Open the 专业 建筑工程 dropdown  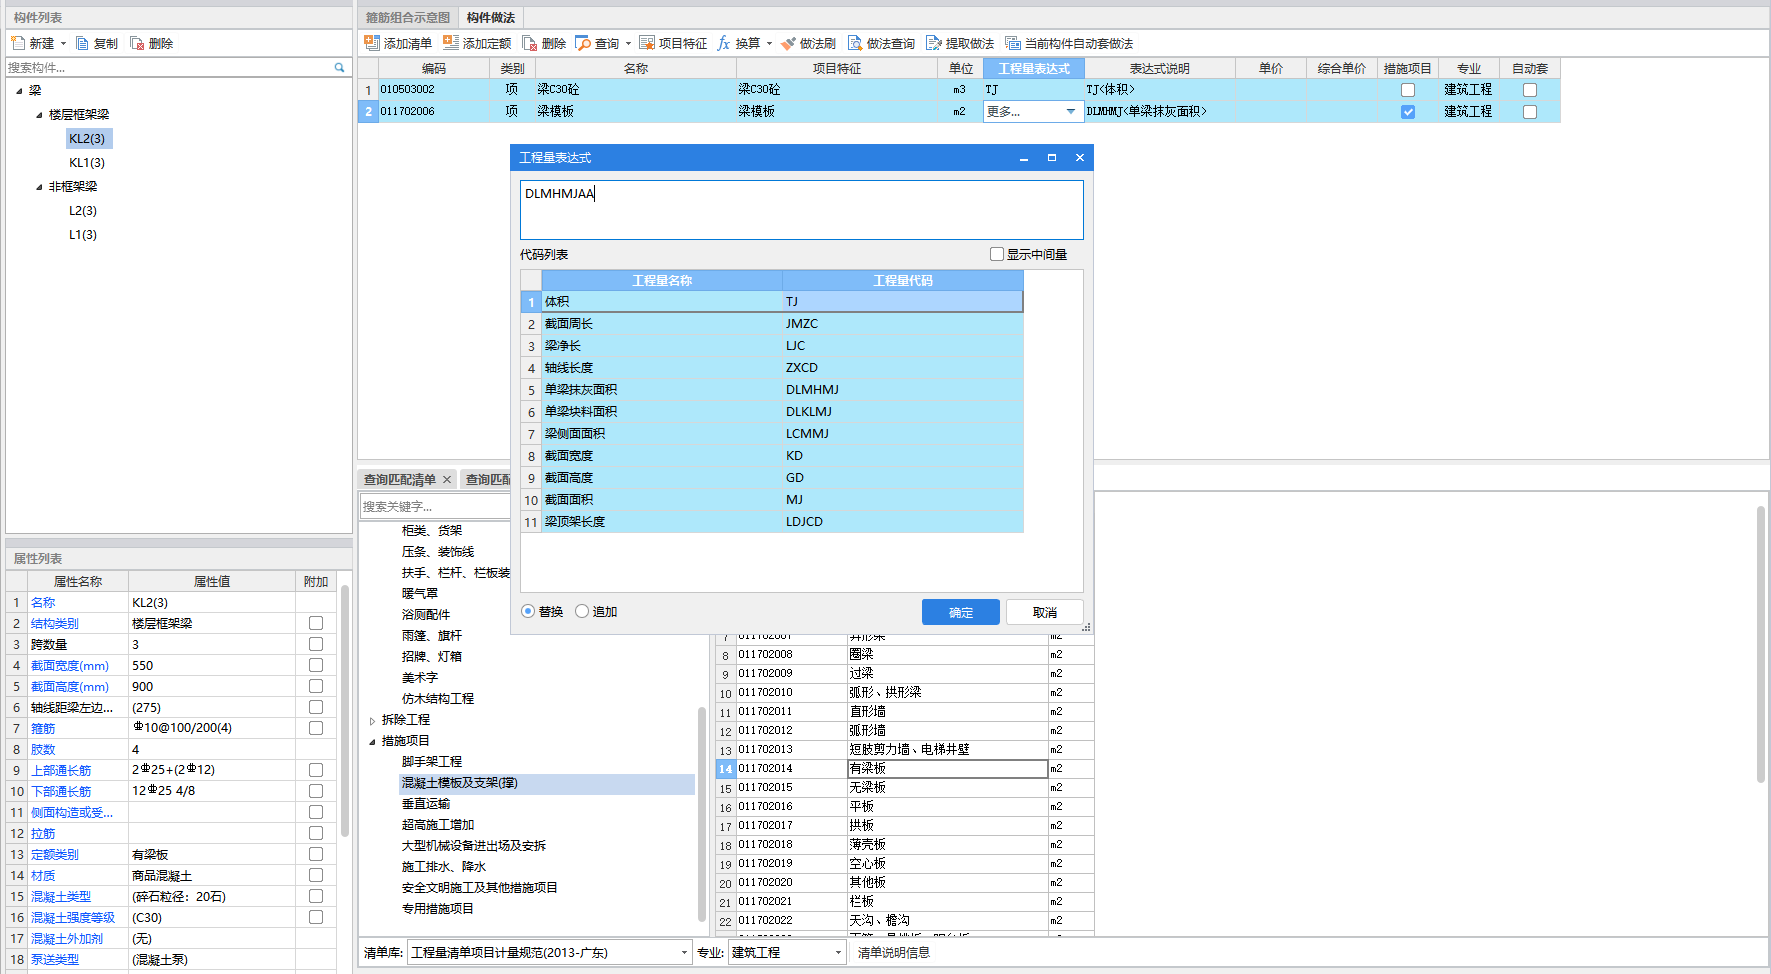pos(839,952)
